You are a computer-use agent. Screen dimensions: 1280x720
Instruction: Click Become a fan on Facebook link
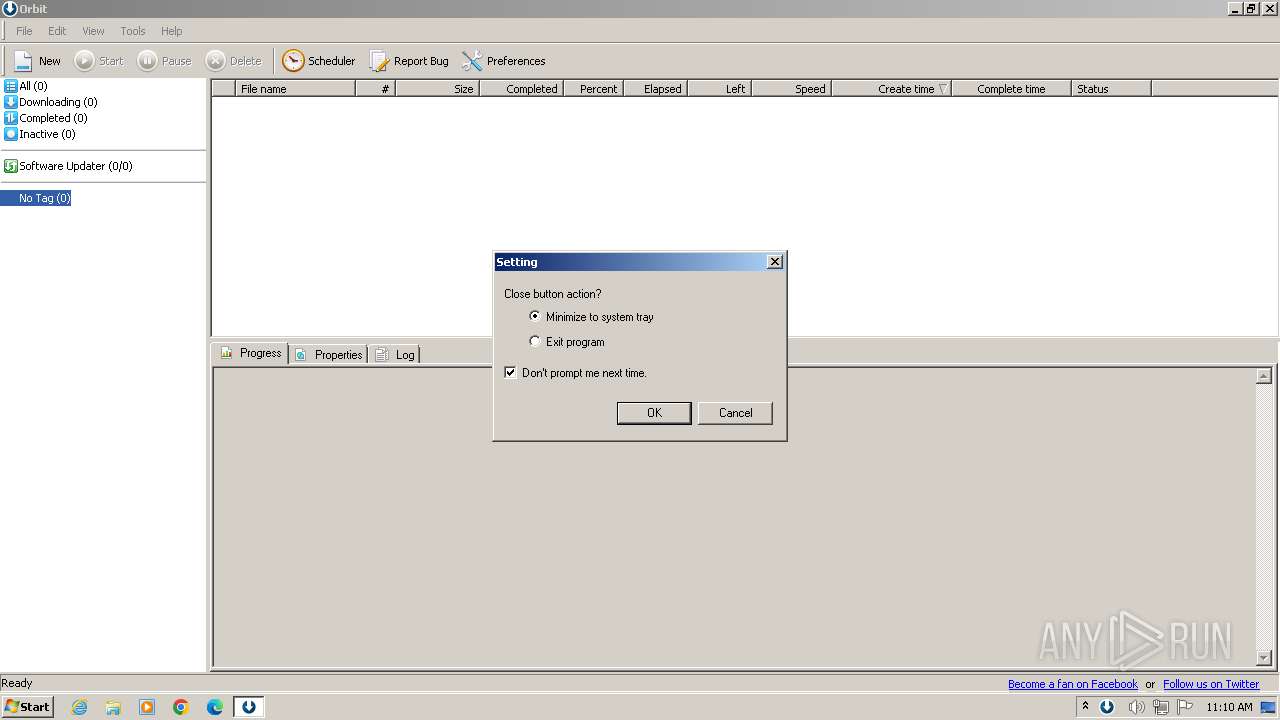click(x=1073, y=684)
